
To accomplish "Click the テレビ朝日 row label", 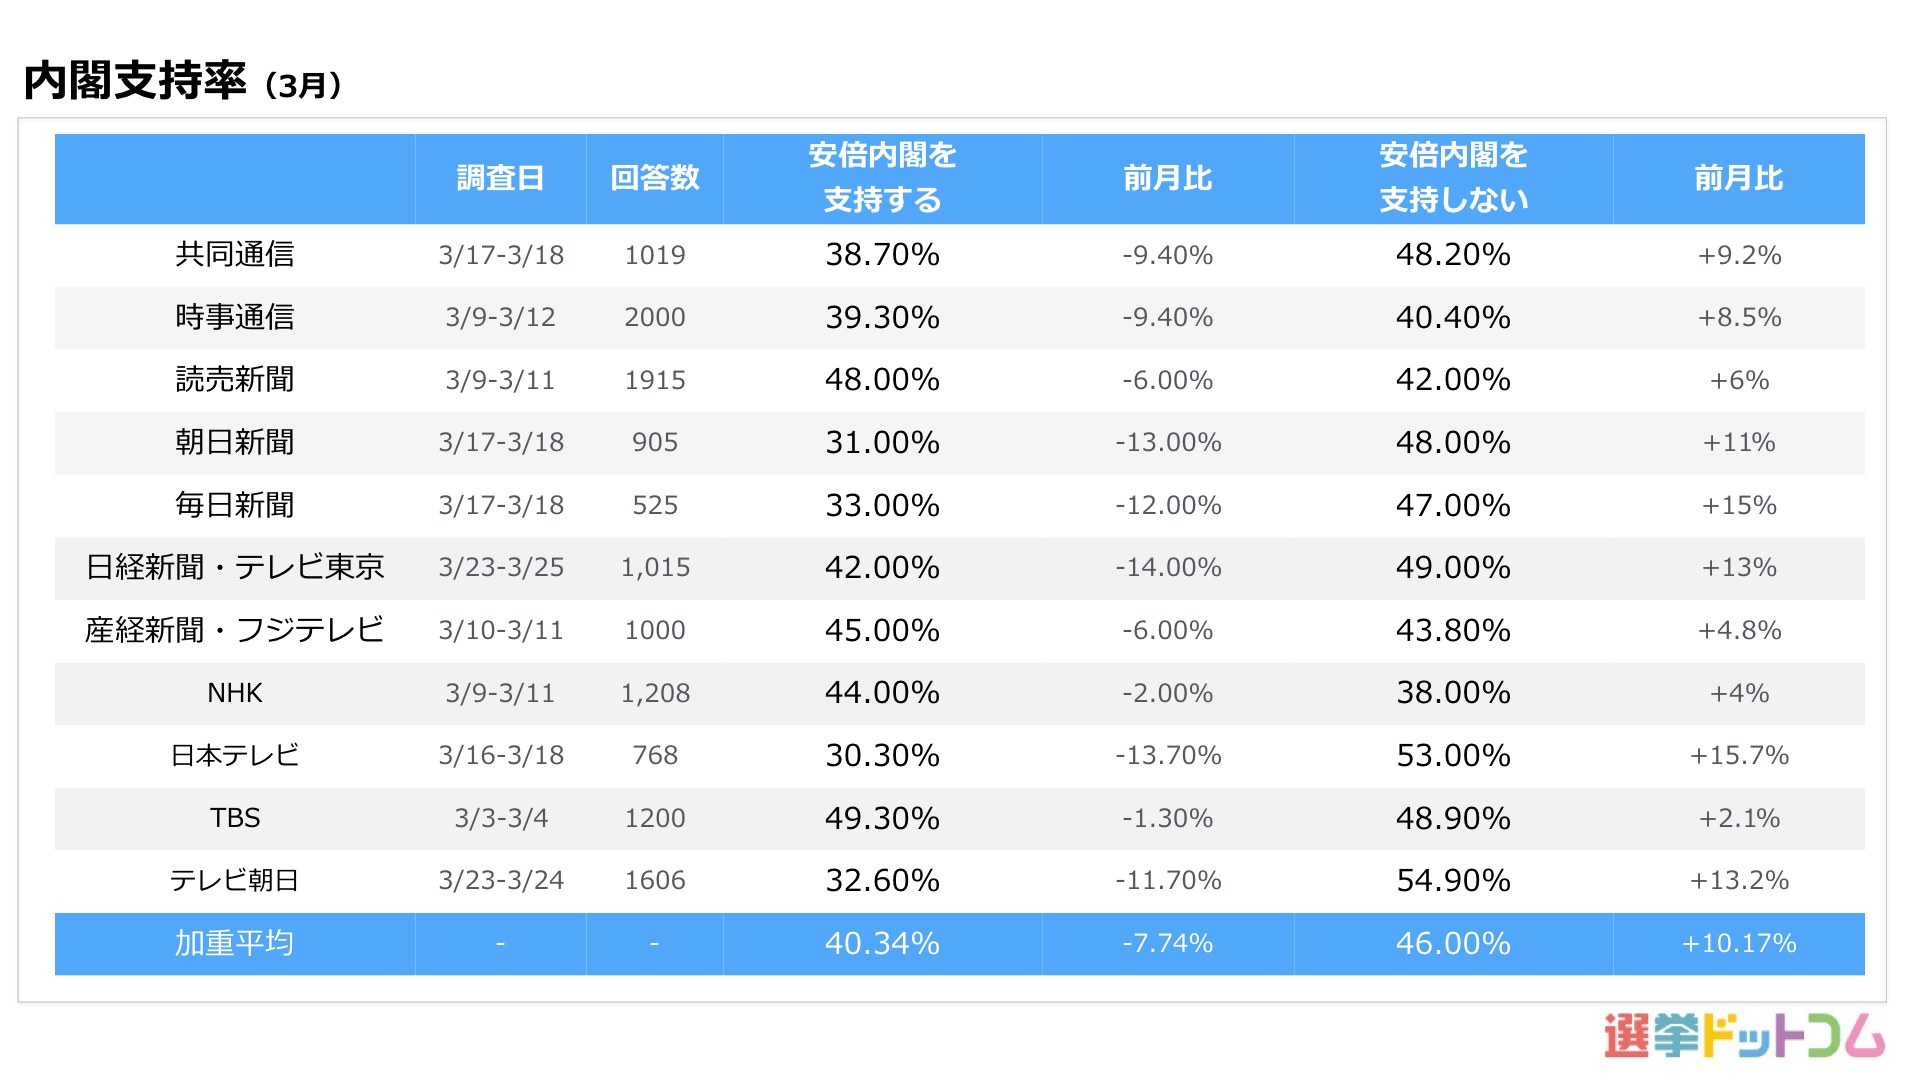I will [x=235, y=880].
